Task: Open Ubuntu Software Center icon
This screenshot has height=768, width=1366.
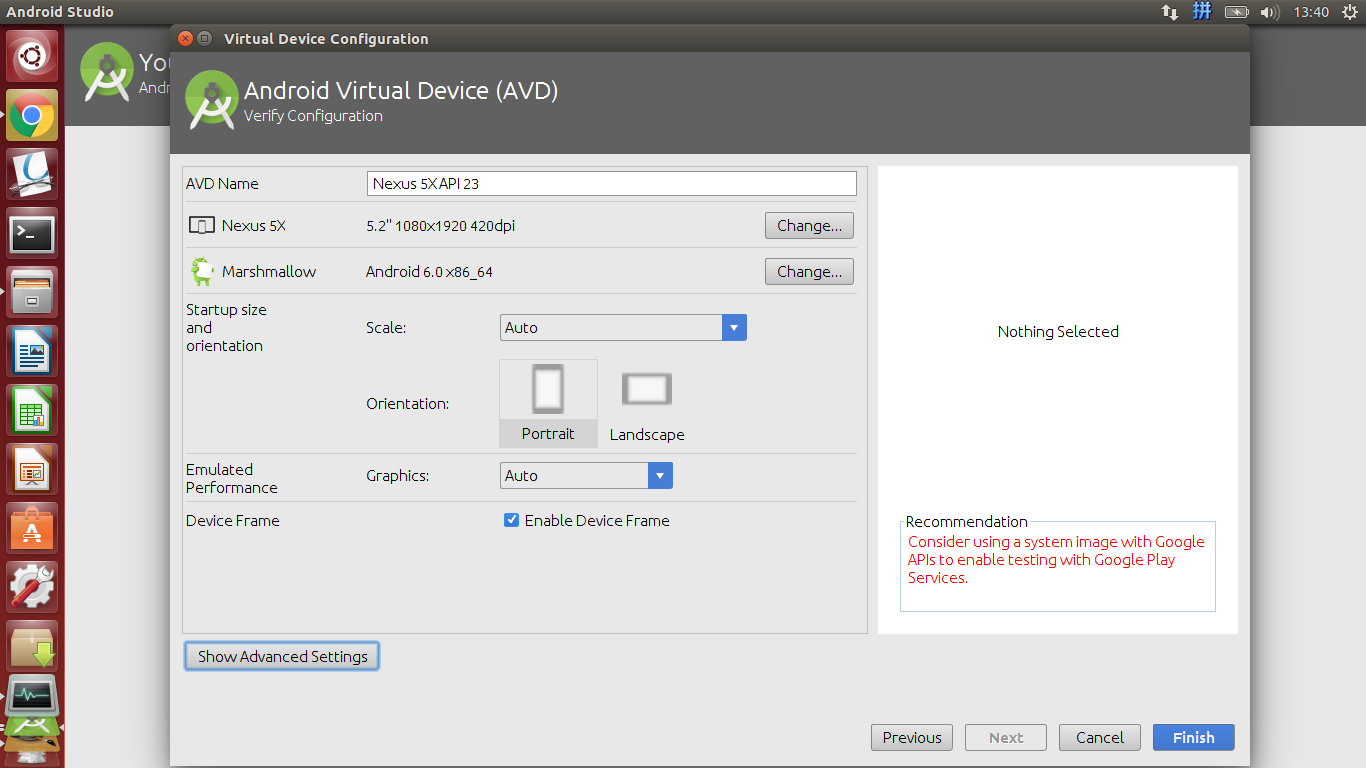Action: pyautogui.click(x=32, y=529)
